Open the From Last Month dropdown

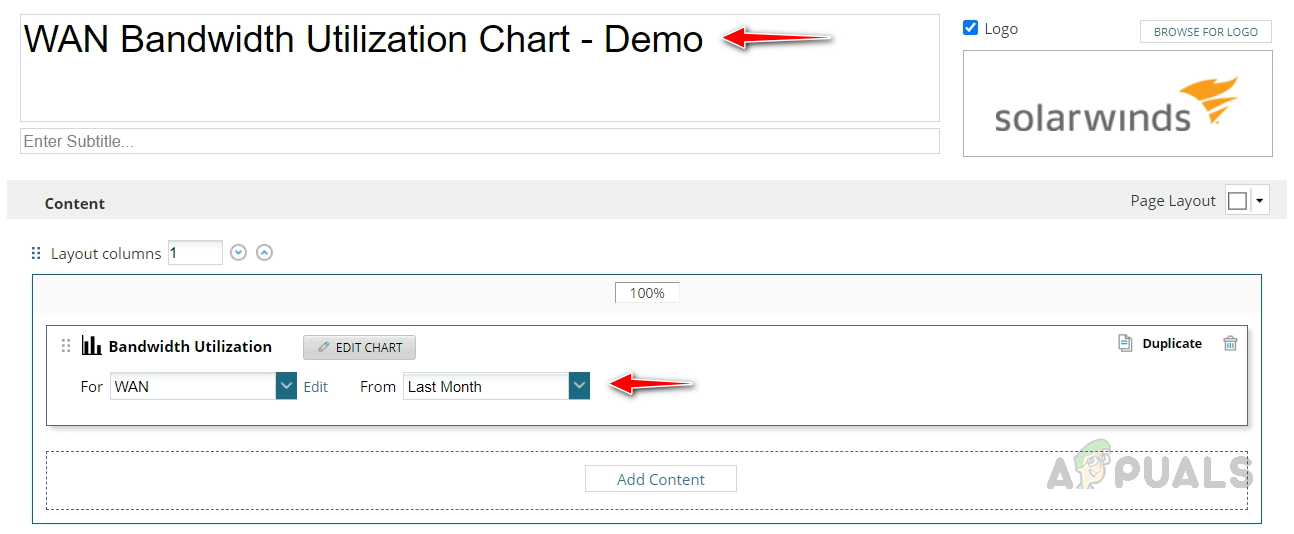(x=580, y=386)
